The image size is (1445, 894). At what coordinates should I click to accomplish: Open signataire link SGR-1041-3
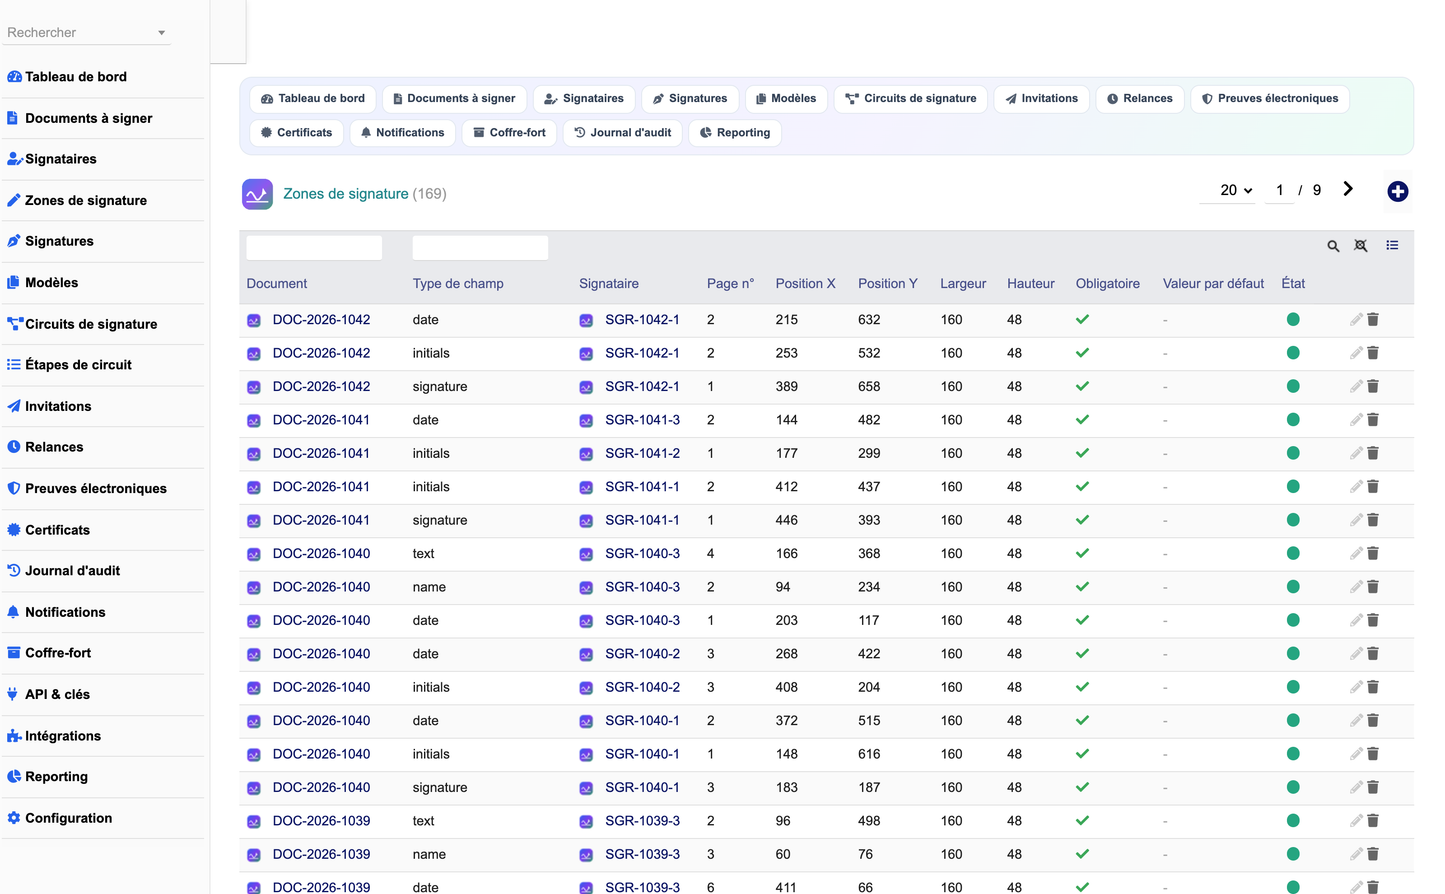tap(642, 420)
